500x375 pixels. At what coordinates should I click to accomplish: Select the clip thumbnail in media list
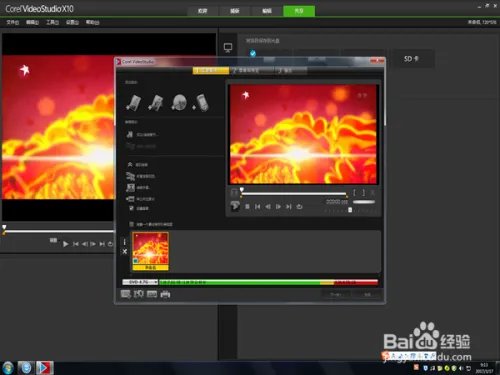[x=150, y=251]
